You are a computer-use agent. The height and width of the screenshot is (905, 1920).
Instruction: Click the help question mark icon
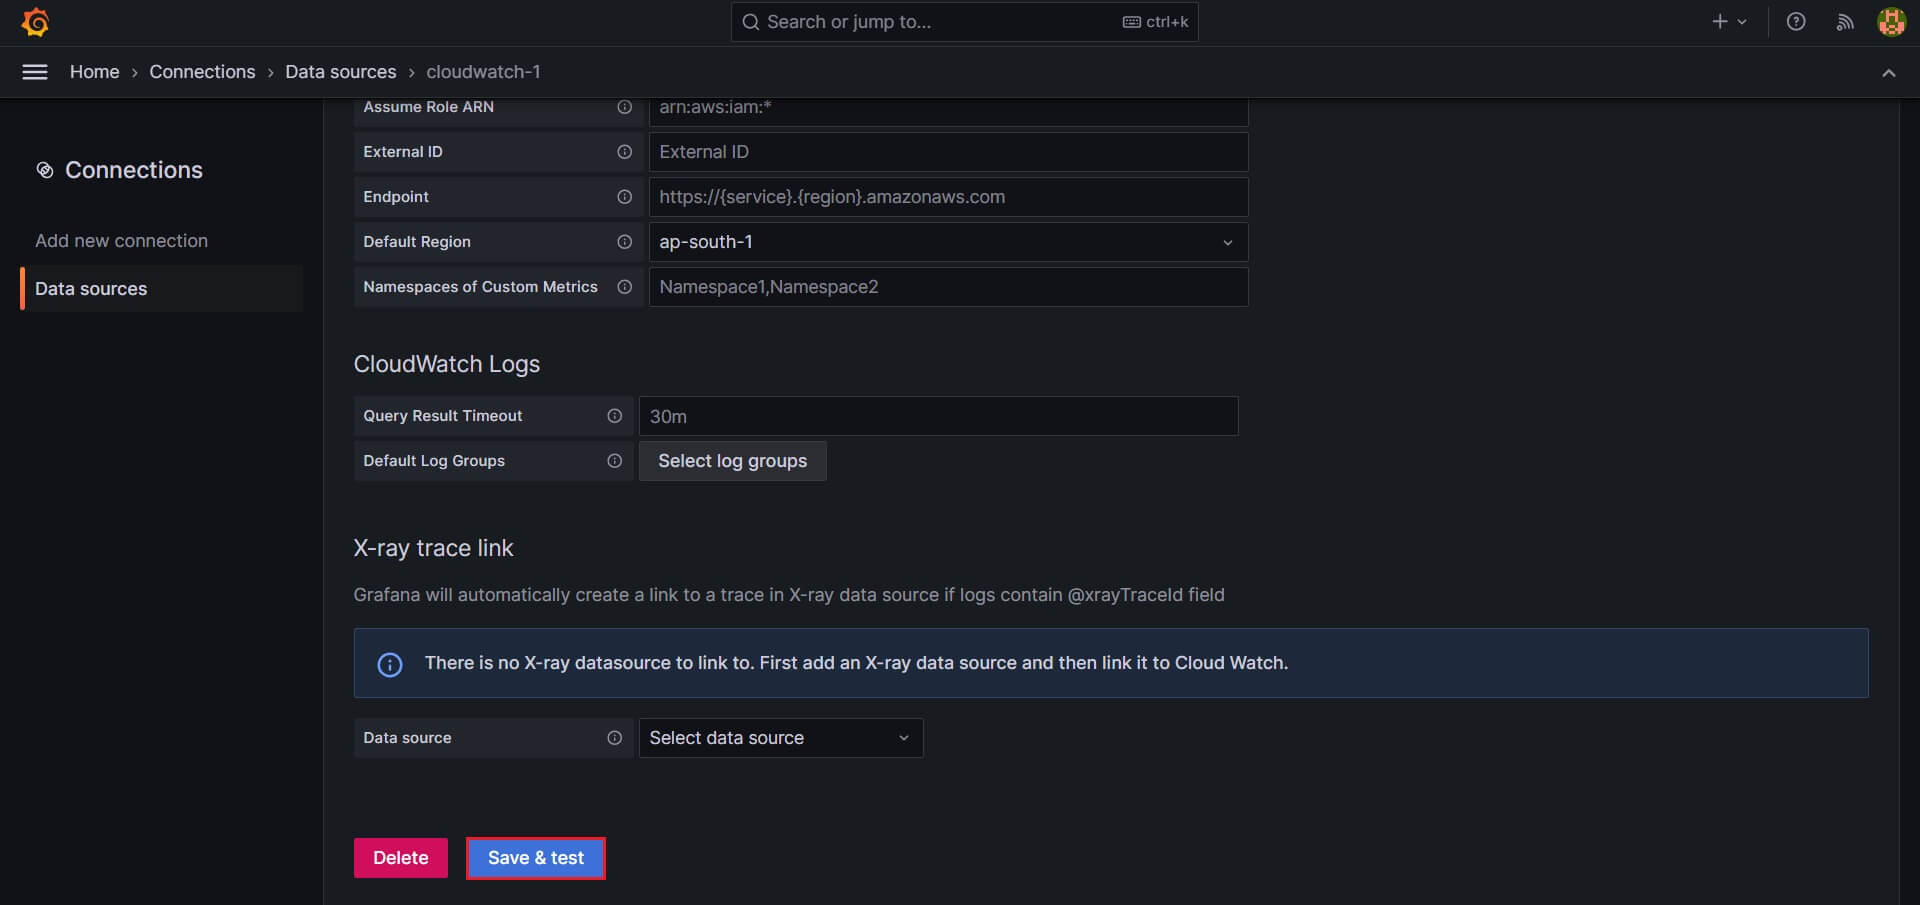1796,21
